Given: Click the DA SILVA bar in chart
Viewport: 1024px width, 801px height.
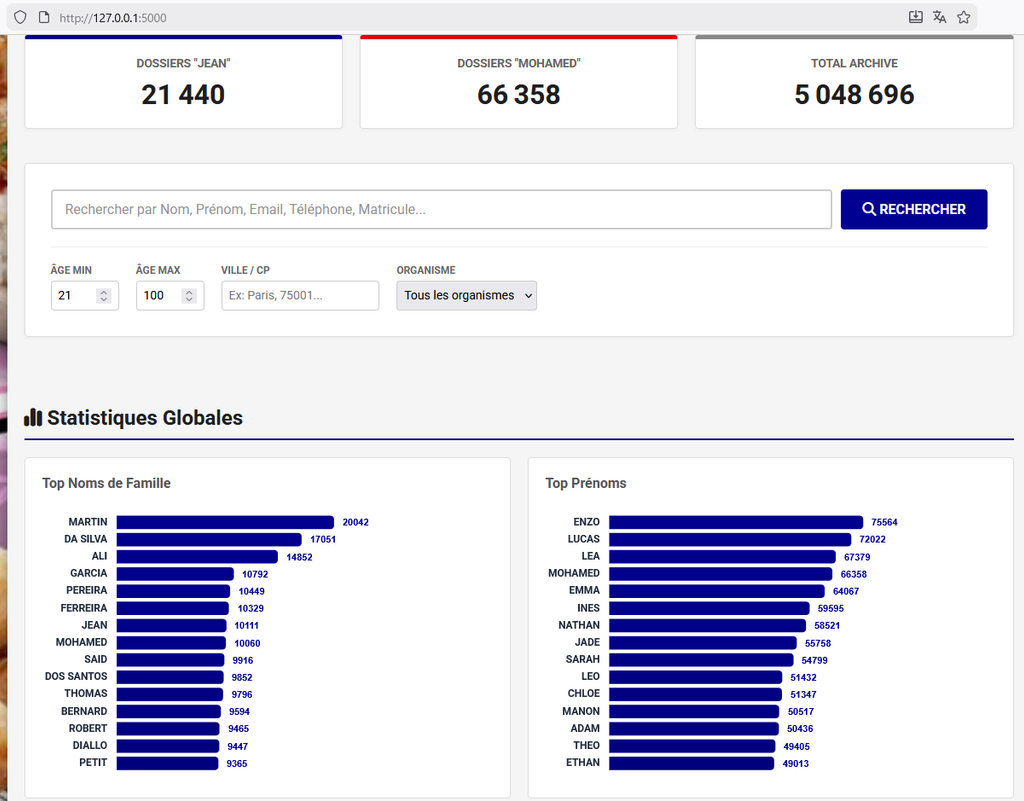Looking at the screenshot, I should 208,539.
